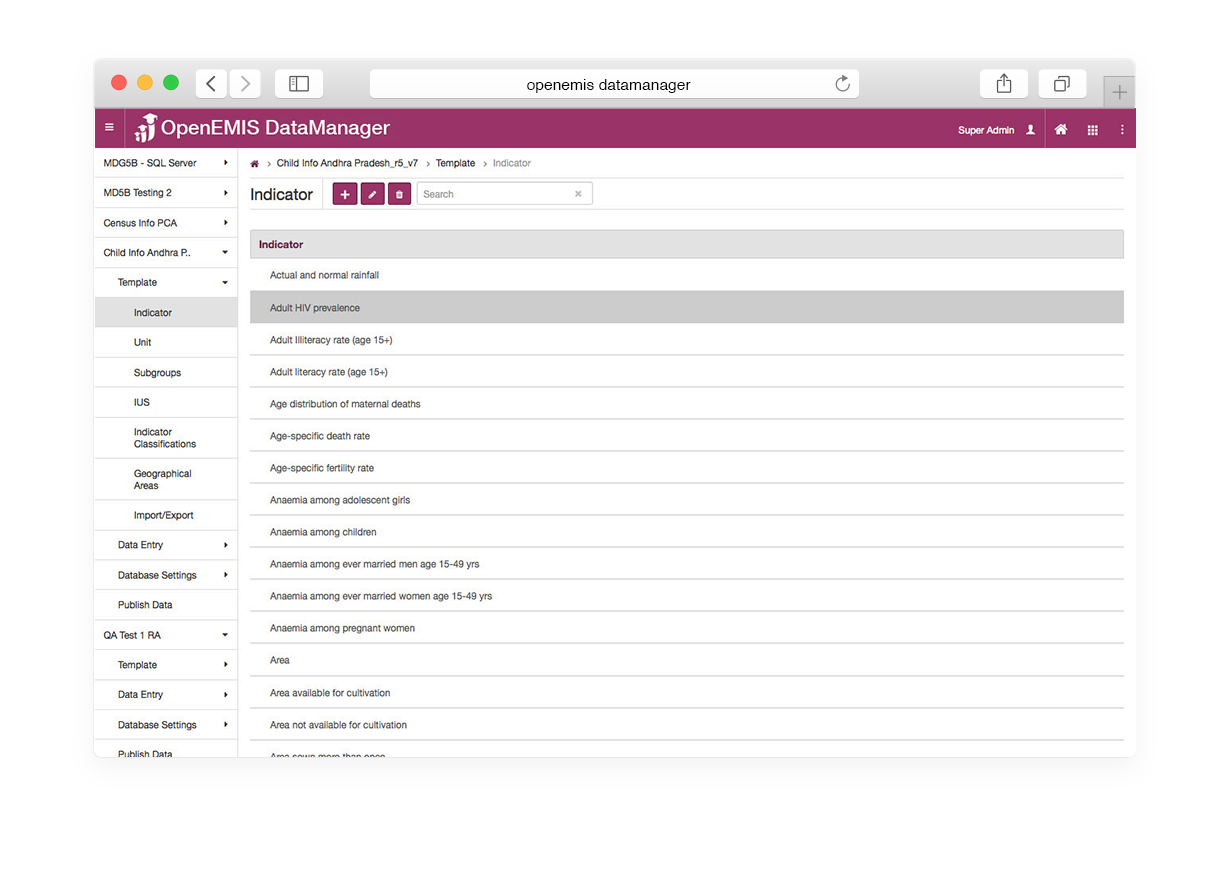The image size is (1230, 896).
Task: Collapse the QA Test 1 RA menu
Action: tap(166, 635)
